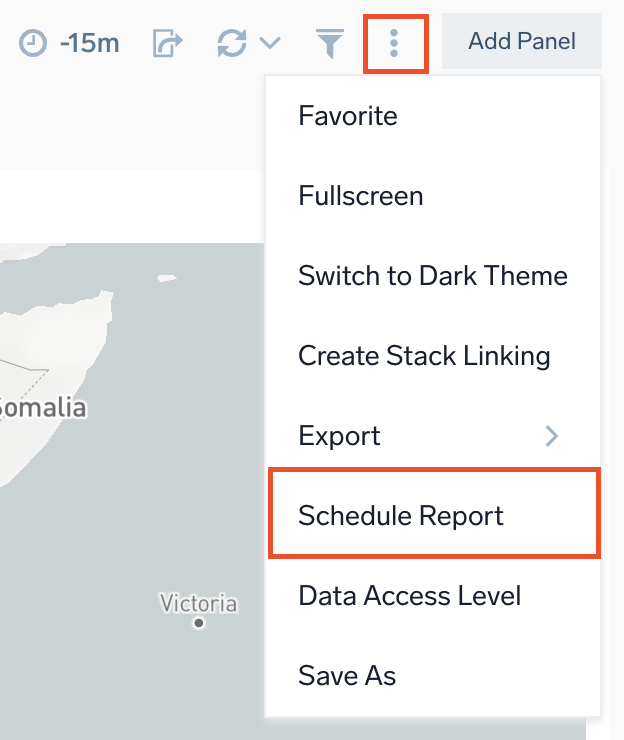Click the refresh icon
This screenshot has height=740, width=624.
232,43
